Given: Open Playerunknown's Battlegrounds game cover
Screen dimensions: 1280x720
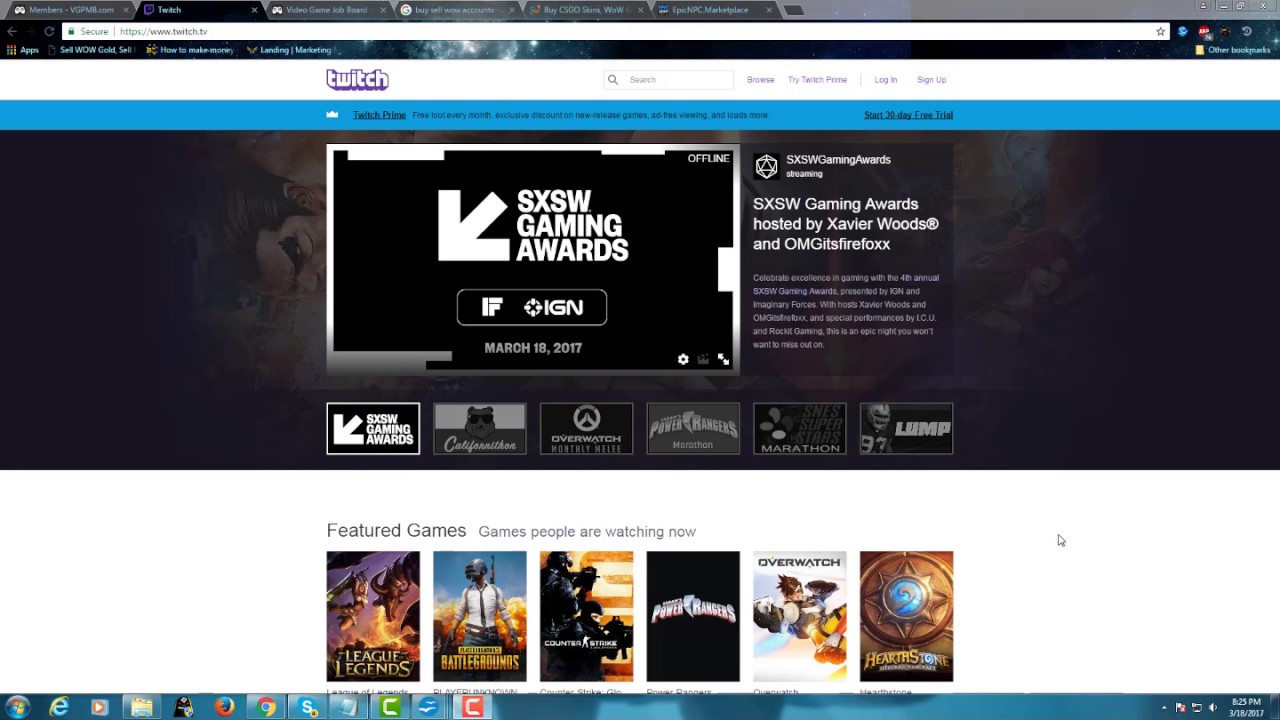Looking at the screenshot, I should tap(480, 616).
